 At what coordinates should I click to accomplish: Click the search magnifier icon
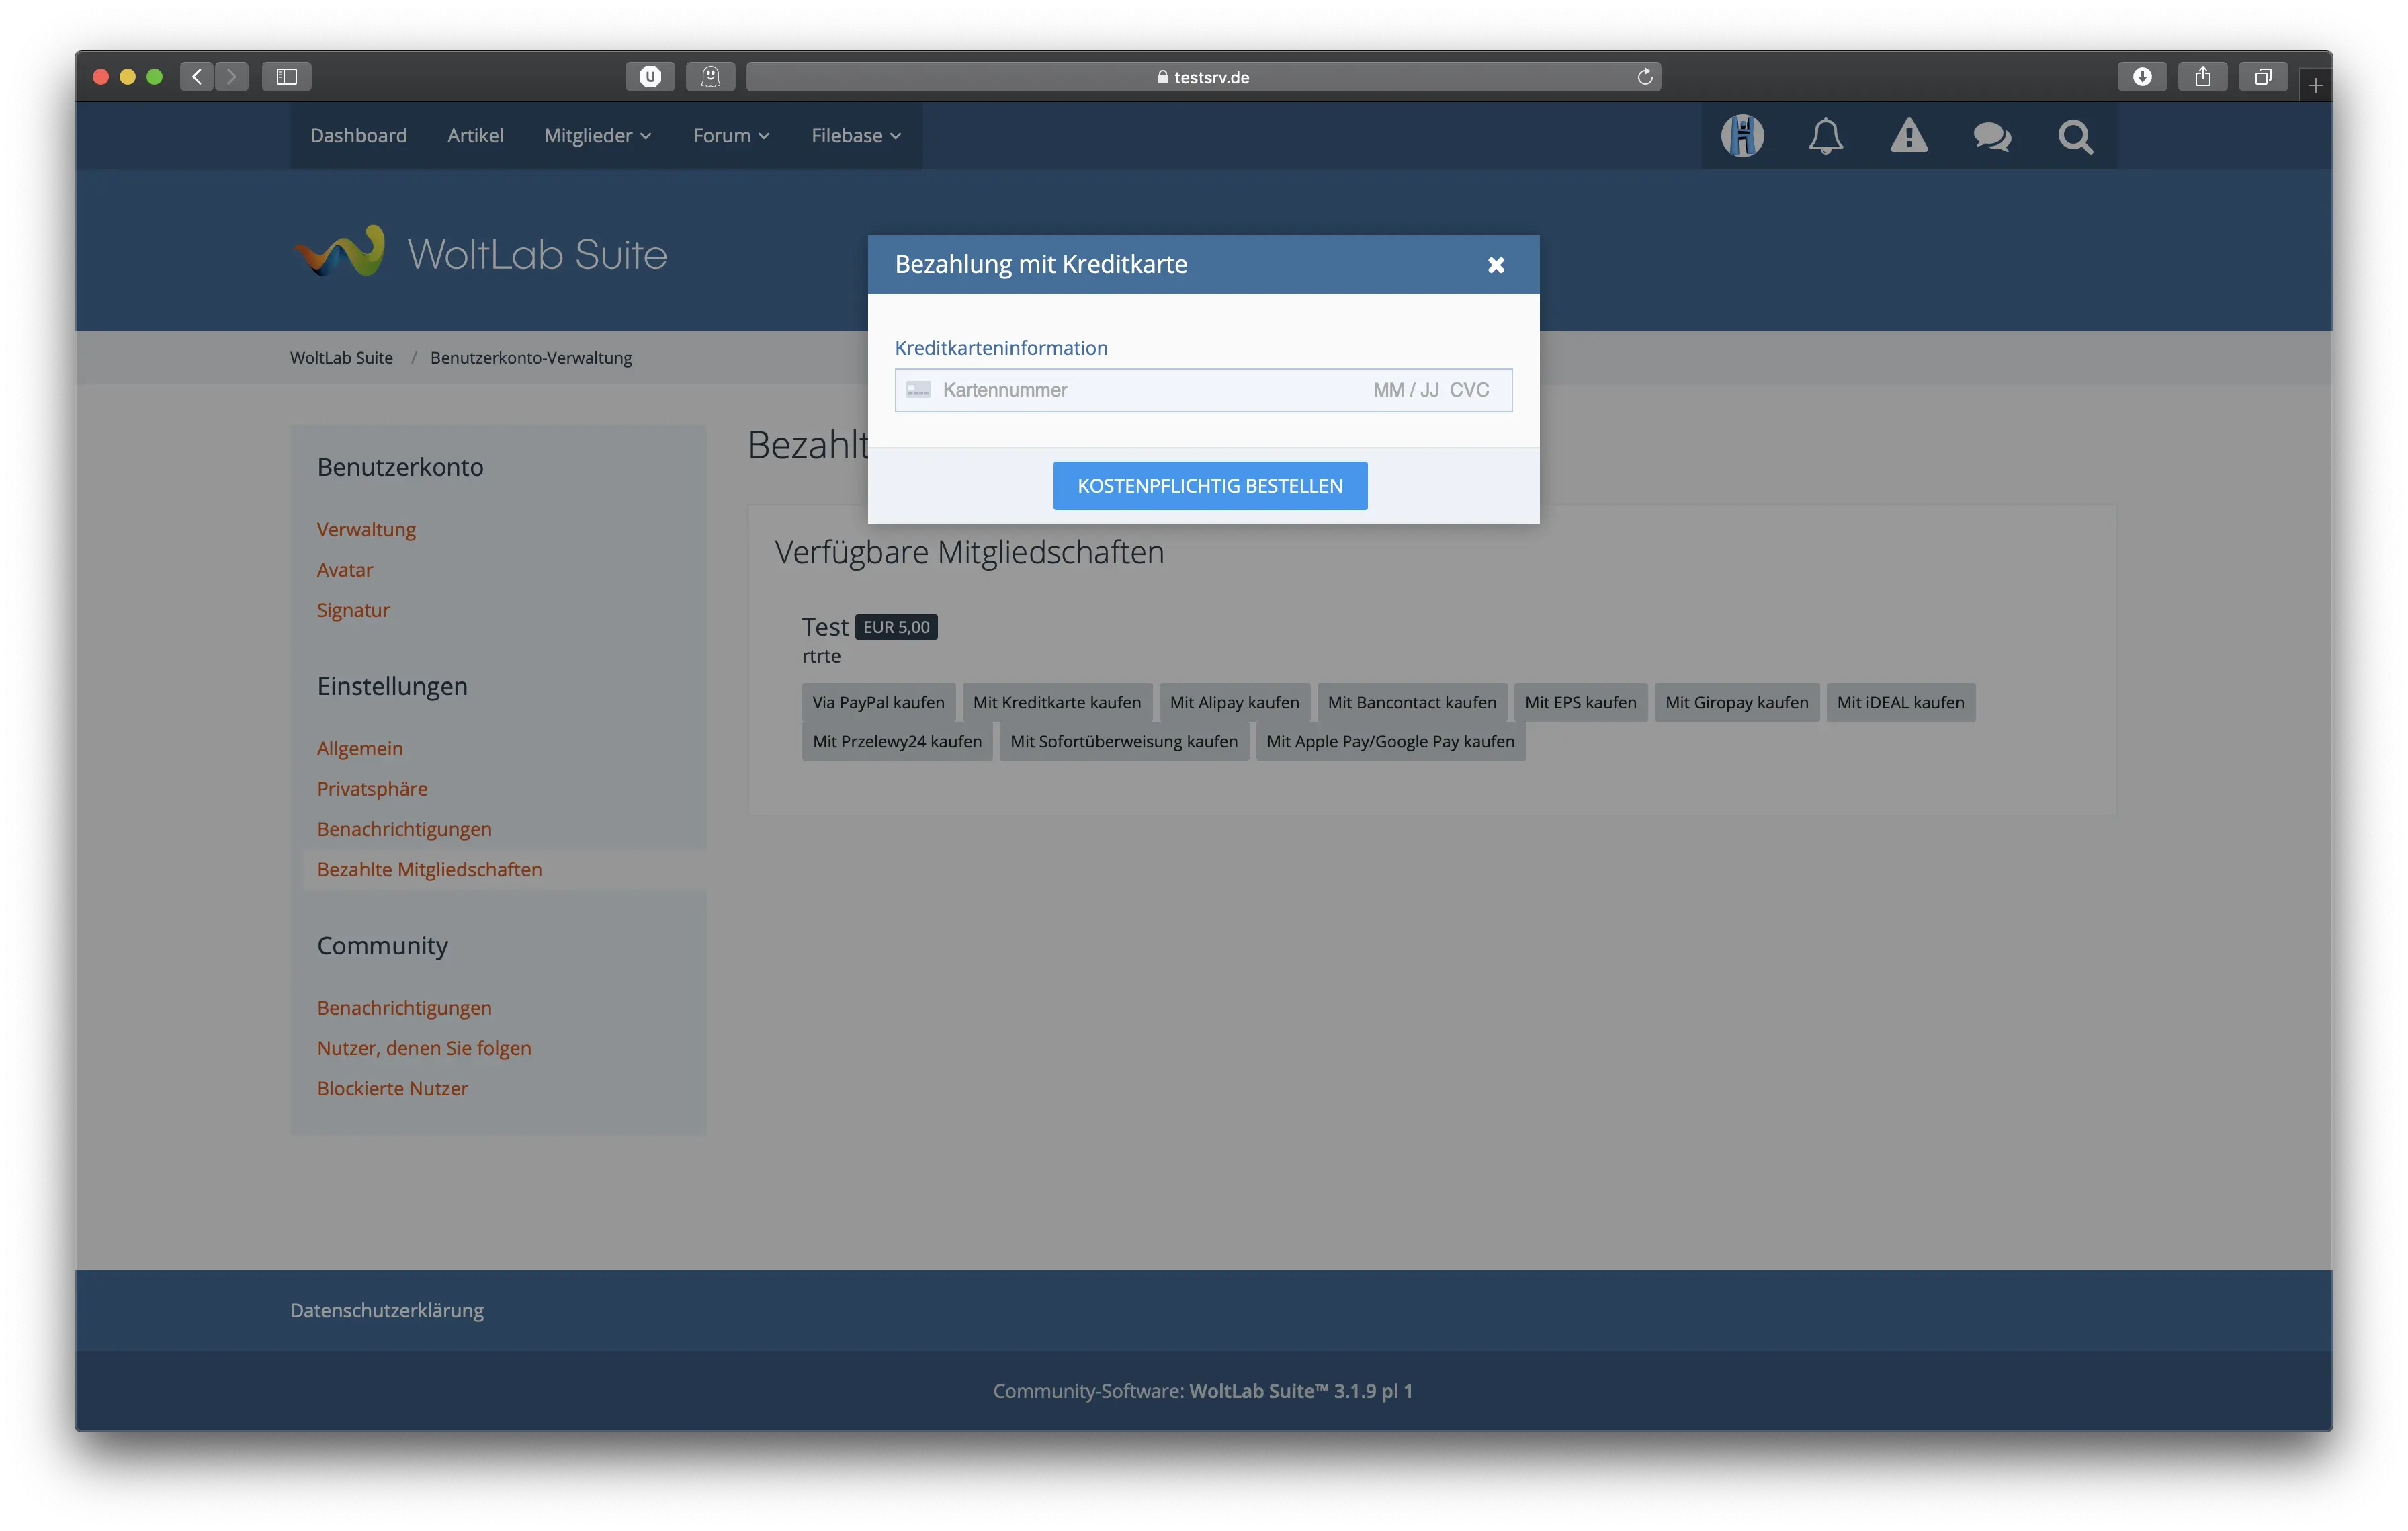click(2075, 136)
